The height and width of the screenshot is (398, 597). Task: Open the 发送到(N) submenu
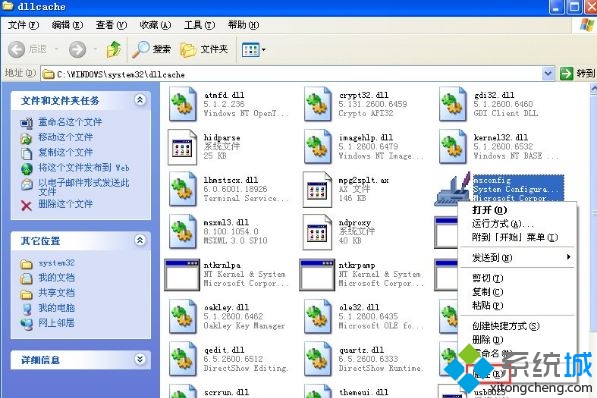pyautogui.click(x=517, y=258)
